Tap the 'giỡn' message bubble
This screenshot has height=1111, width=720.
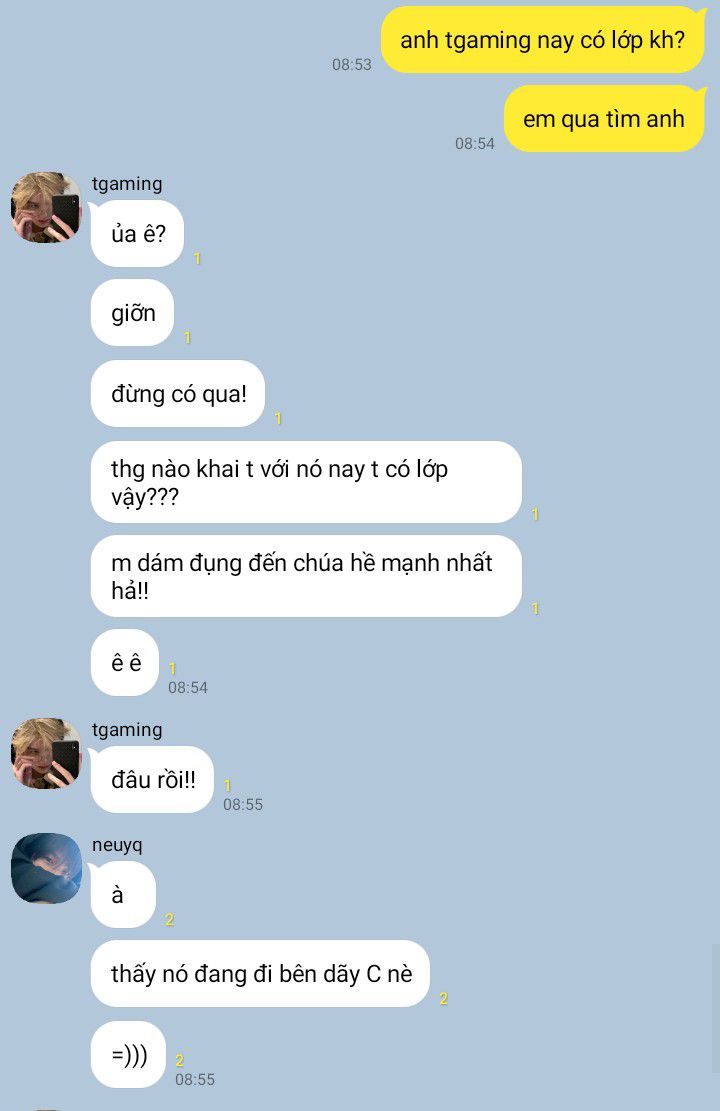point(133,312)
